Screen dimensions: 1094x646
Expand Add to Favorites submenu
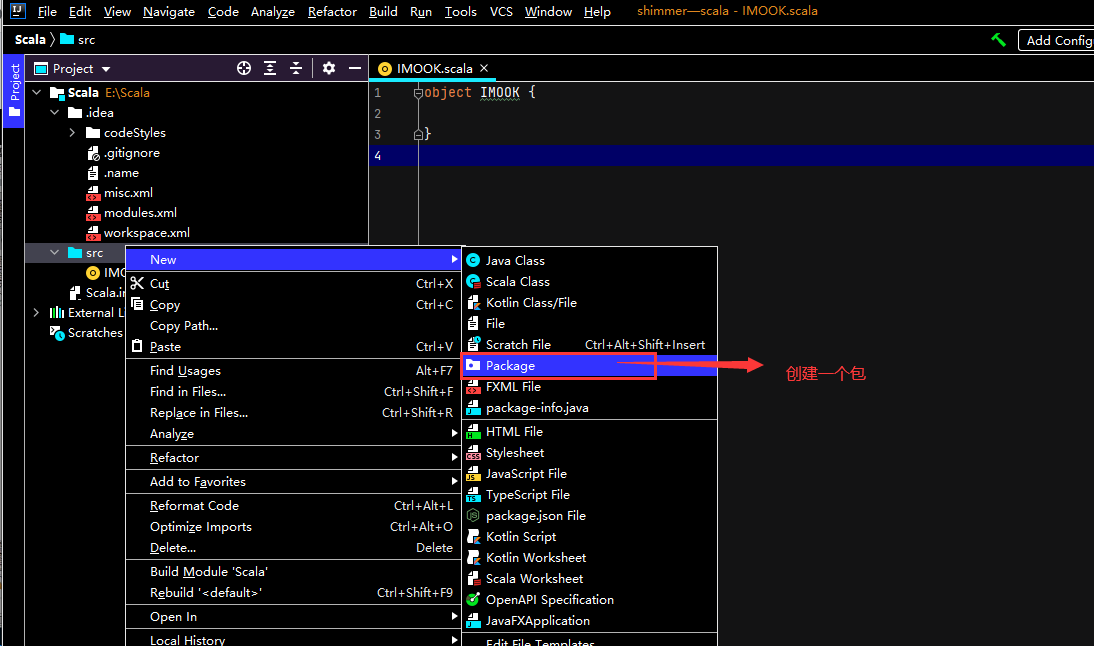pyautogui.click(x=292, y=481)
